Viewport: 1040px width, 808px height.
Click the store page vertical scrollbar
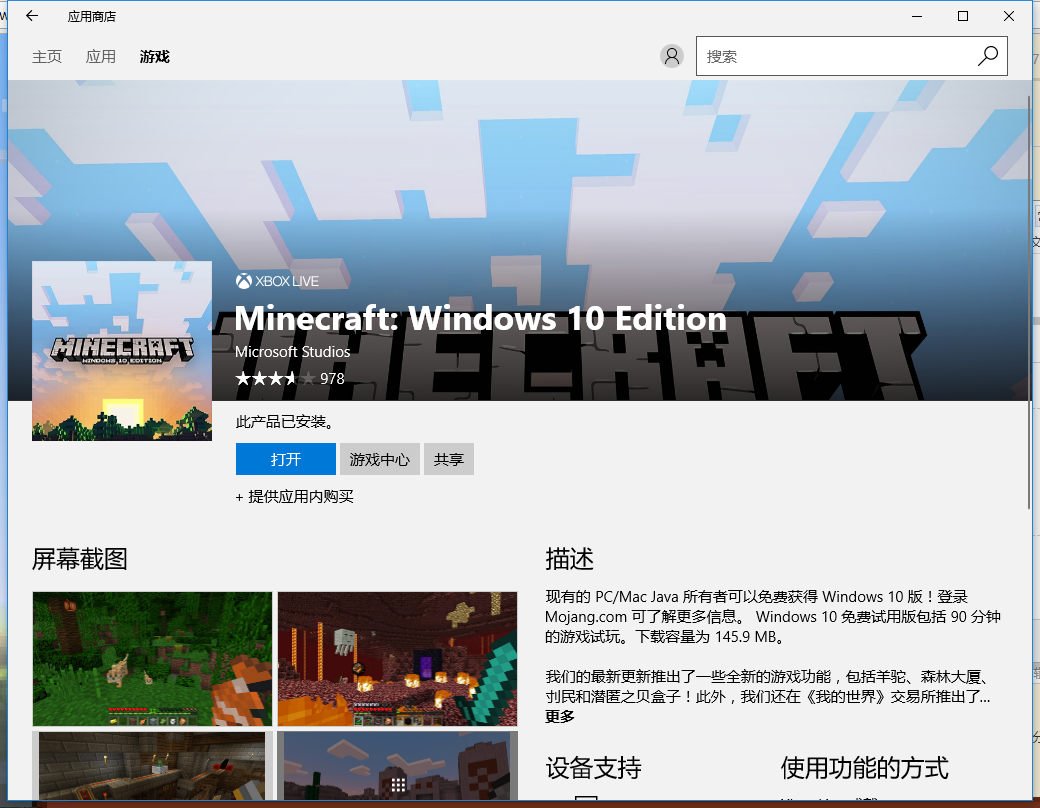[1029, 302]
